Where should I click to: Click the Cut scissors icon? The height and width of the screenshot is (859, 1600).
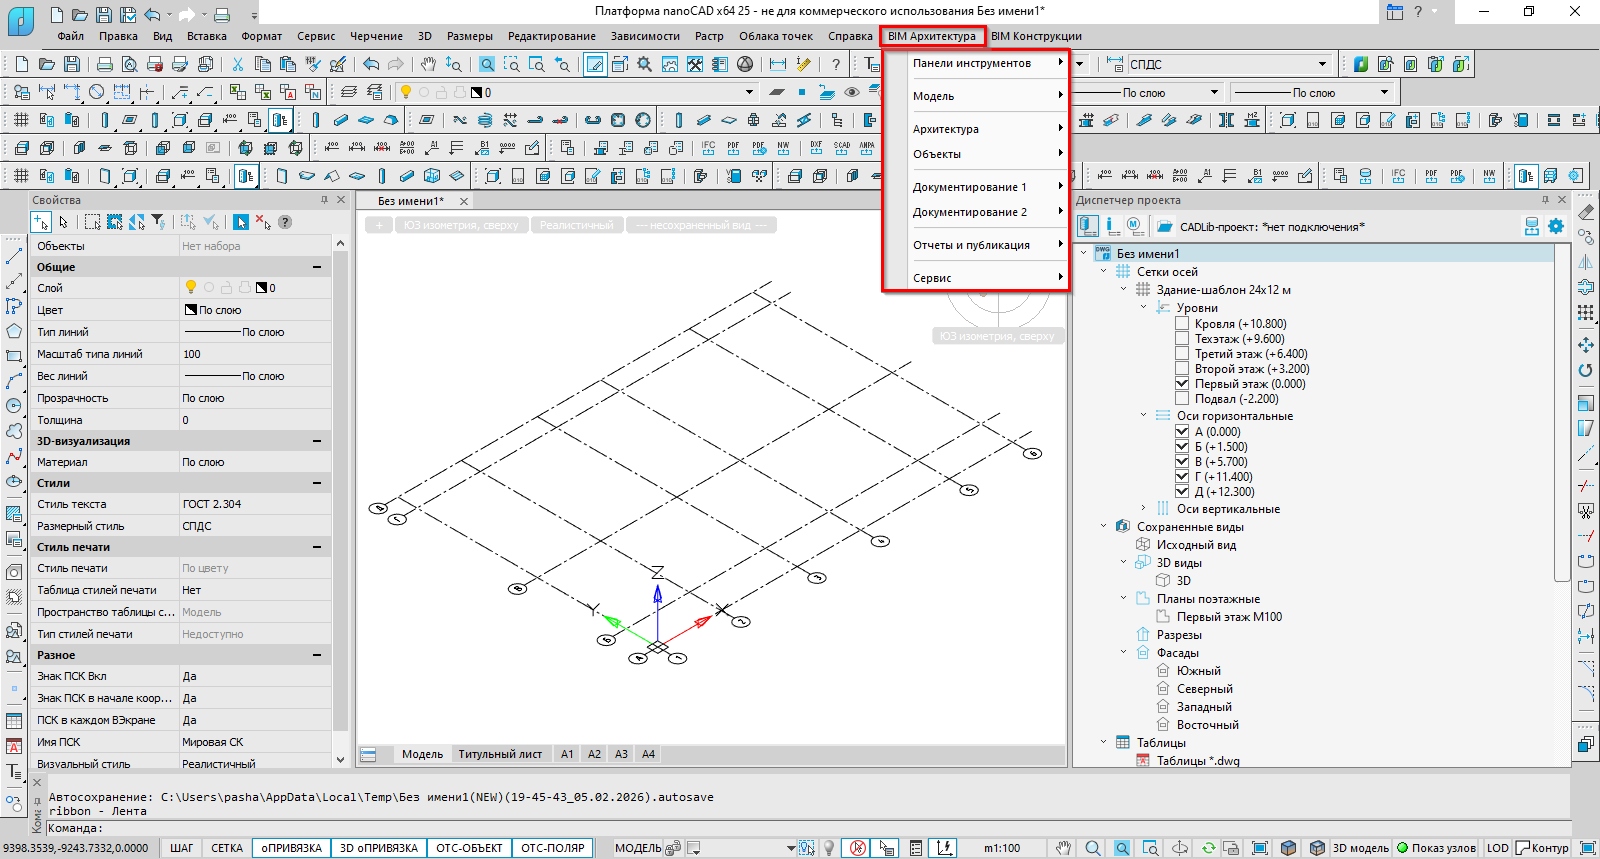tap(237, 64)
